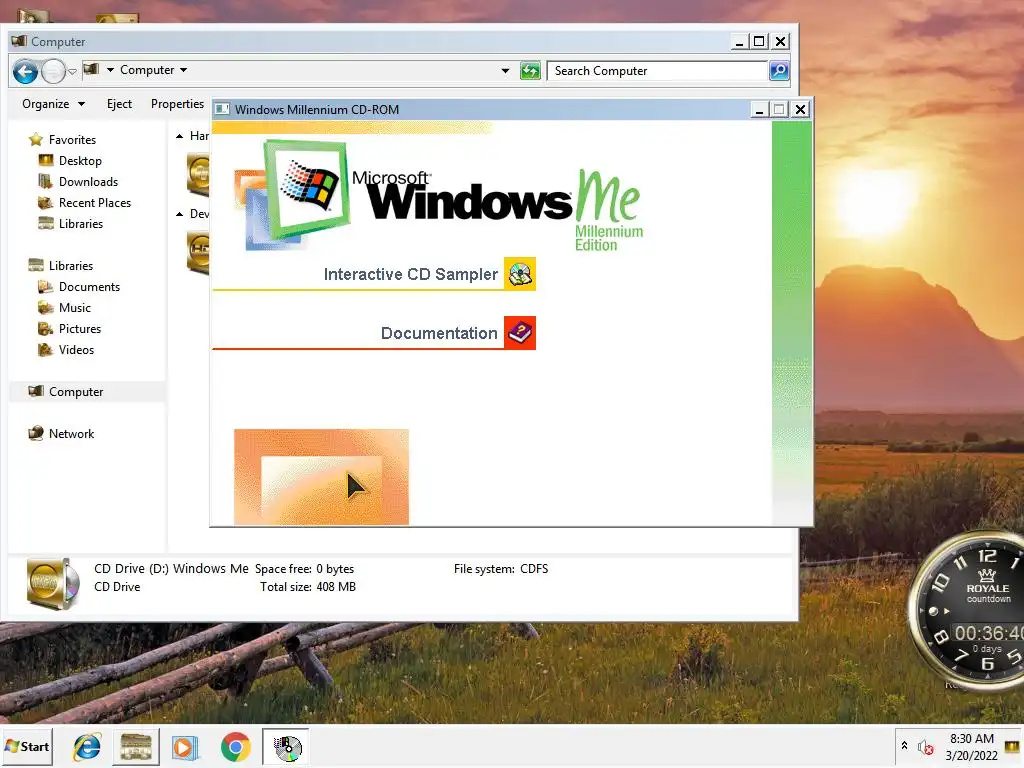
Task: Click the Favorites star icon
Action: [x=36, y=139]
